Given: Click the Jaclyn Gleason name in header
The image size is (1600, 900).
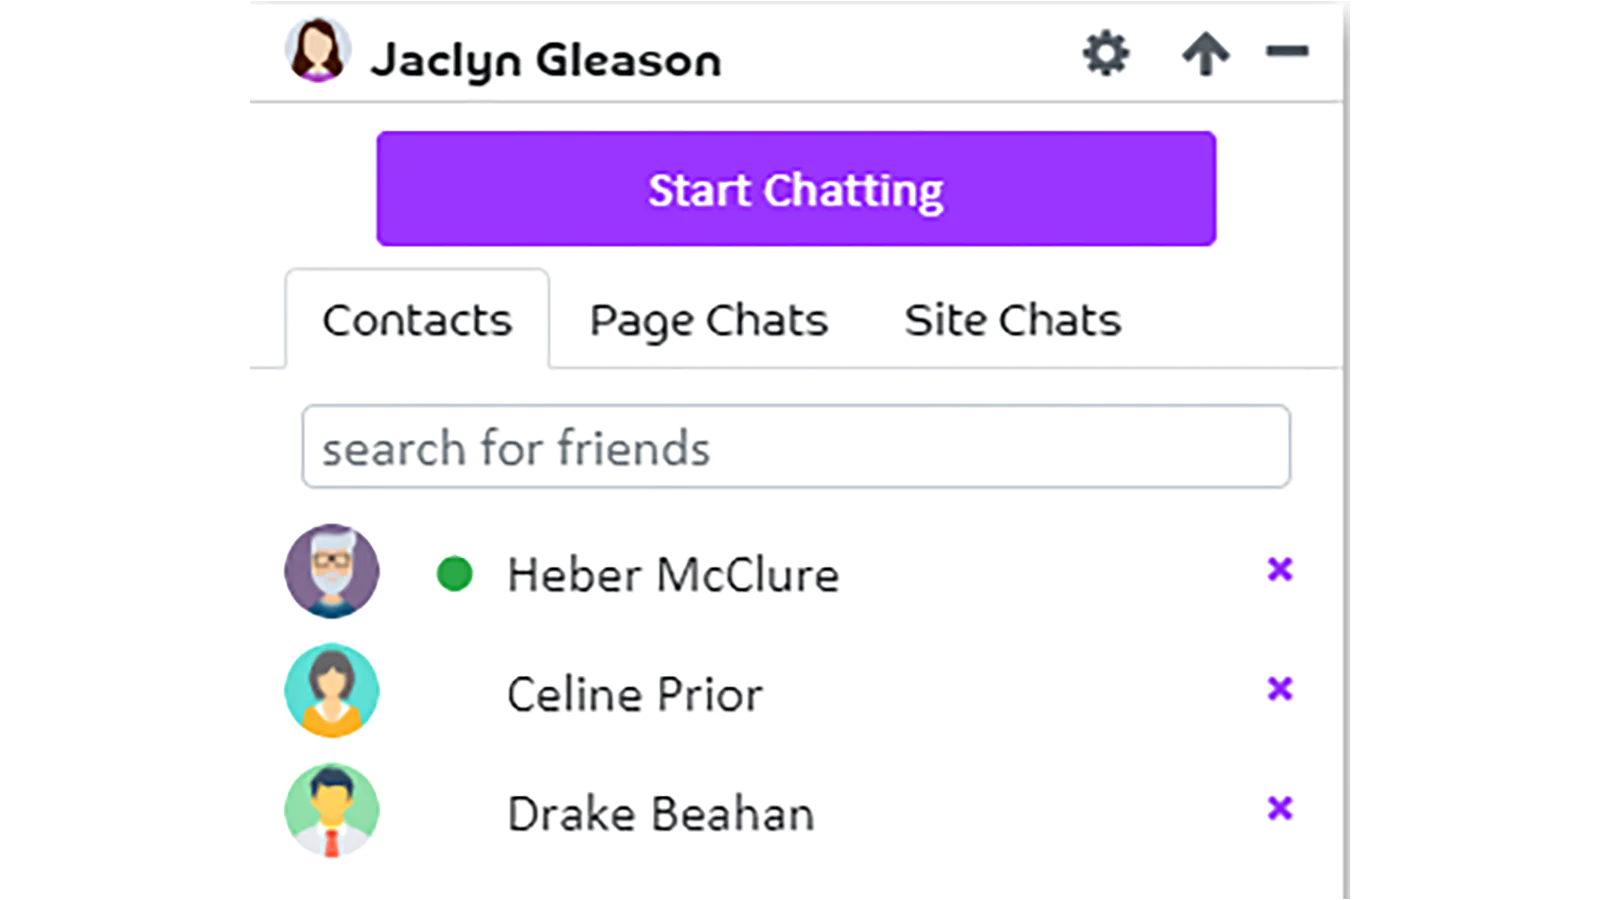Looking at the screenshot, I should 546,61.
